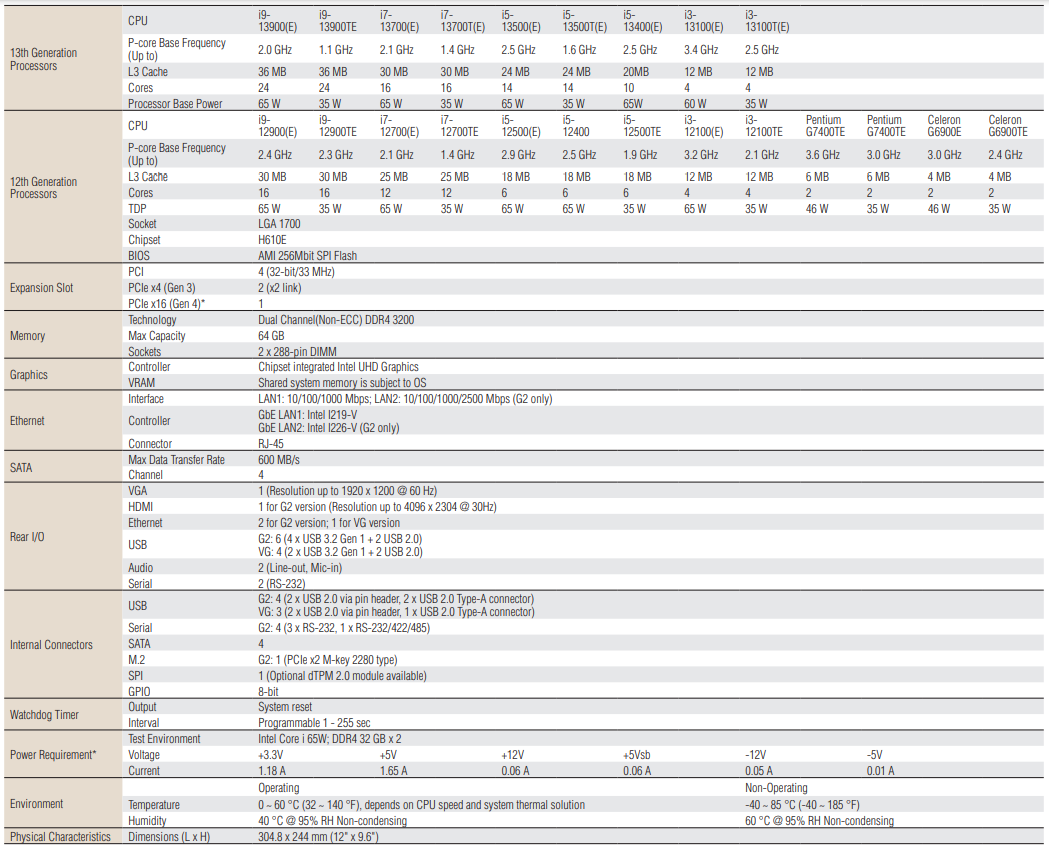Select 'G2: 1 (PCIe x2 M-key 2280 type)'
The width and height of the screenshot is (1049, 848).
point(328,660)
